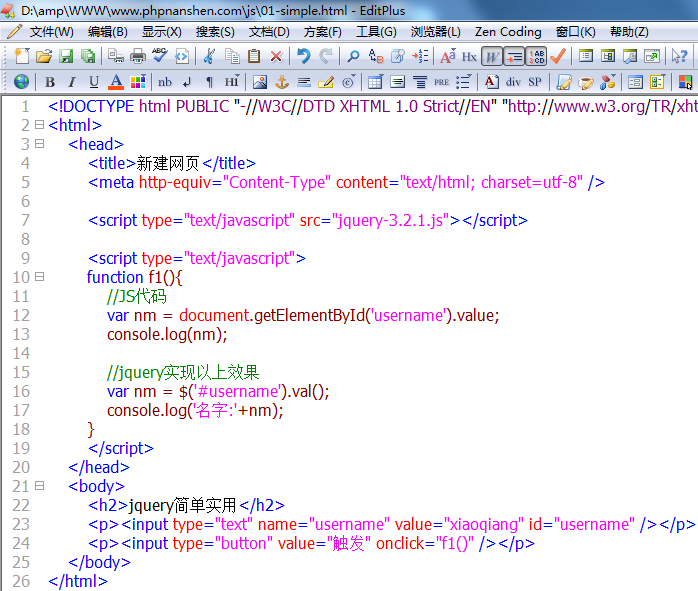Screen dimensions: 698x591
Task: Click the context help arrow icon
Action: (x=679, y=57)
